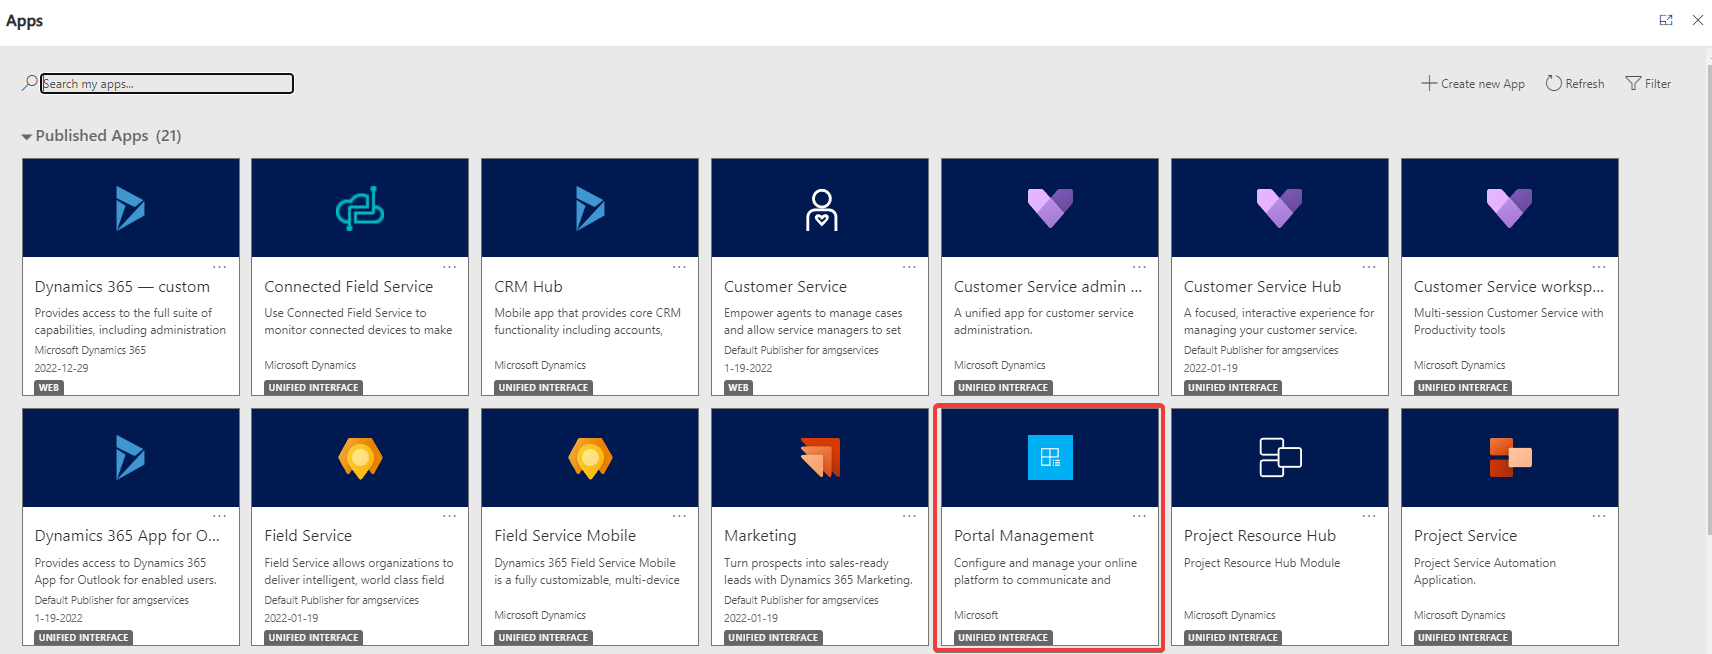
Task: Open more options for Customer Service Hub
Action: click(1370, 267)
